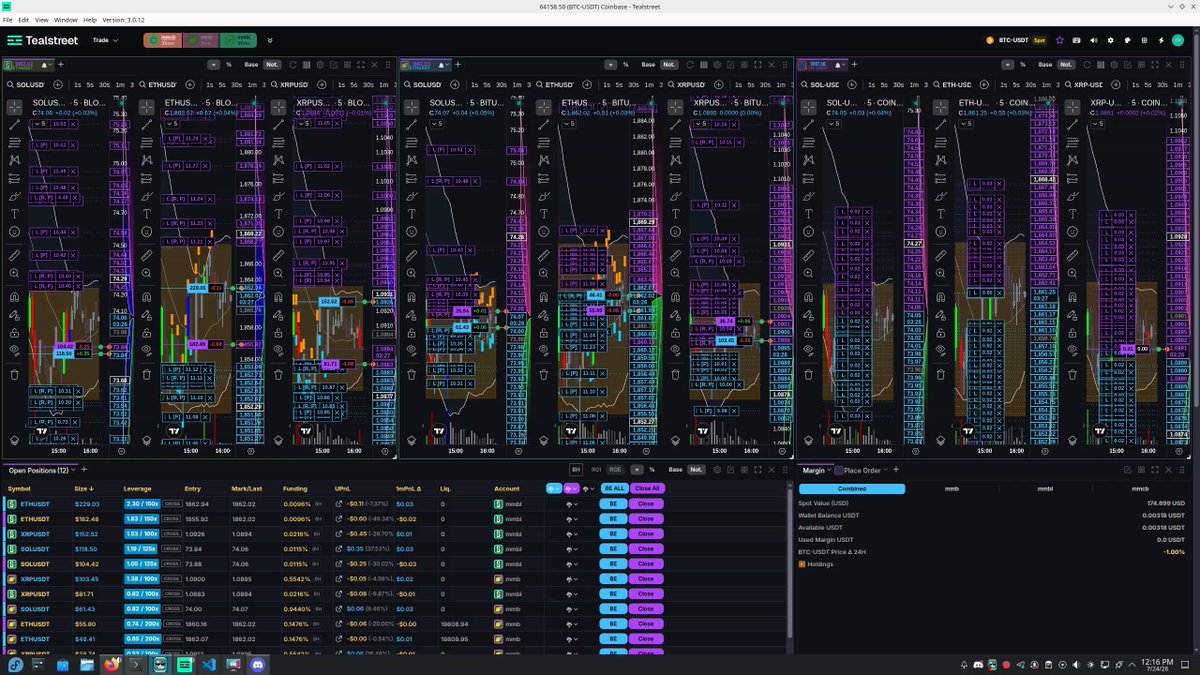This screenshot has width=1200, height=675.
Task: Click the SOLUSD symbol search in first panel
Action: [x=28, y=85]
